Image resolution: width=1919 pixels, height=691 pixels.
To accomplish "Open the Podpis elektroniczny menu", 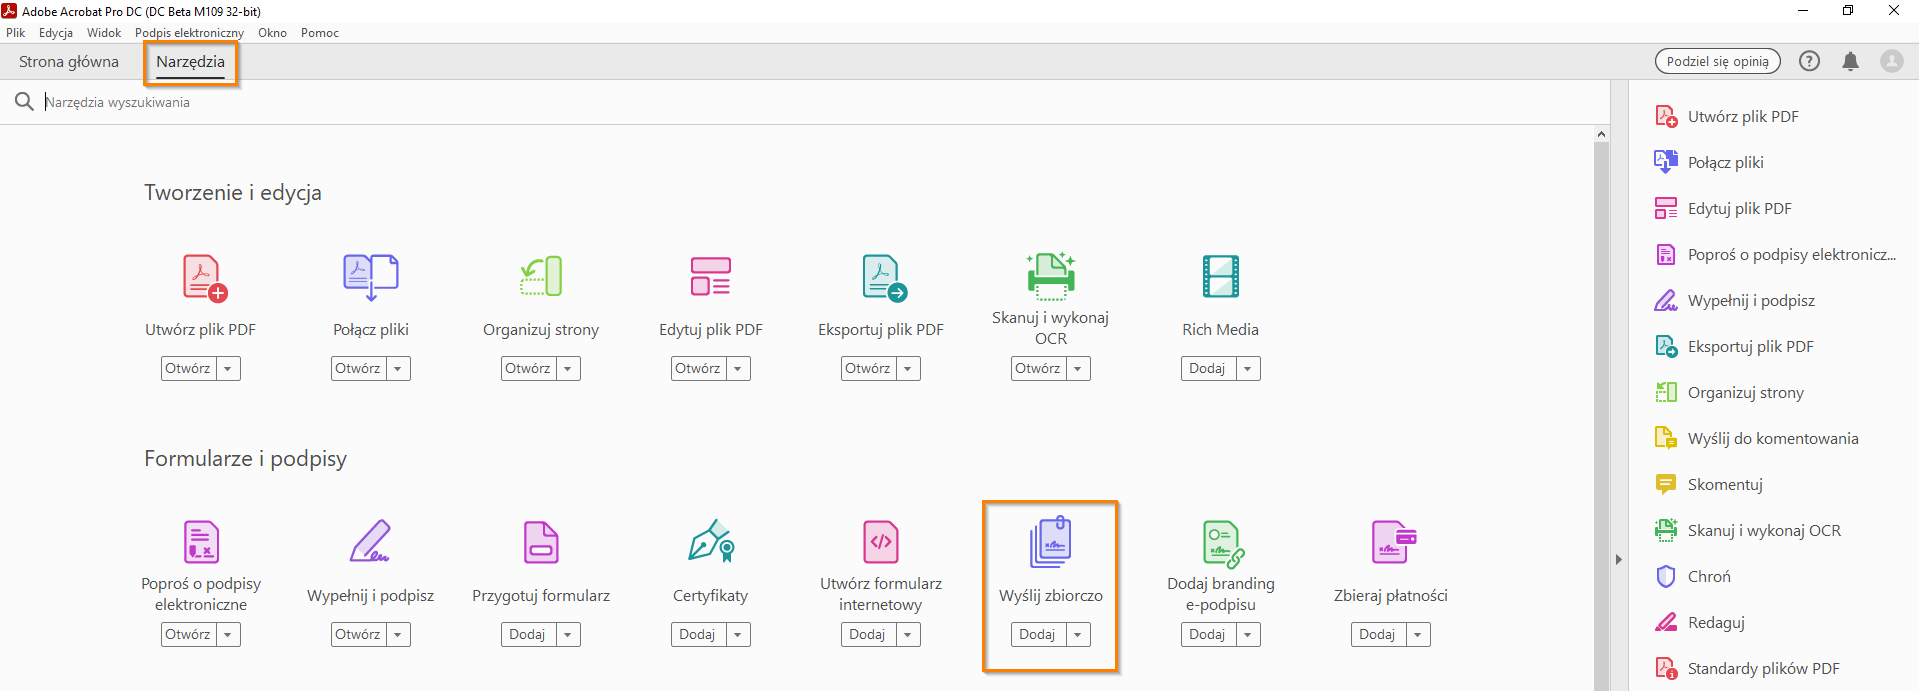I will 189,33.
